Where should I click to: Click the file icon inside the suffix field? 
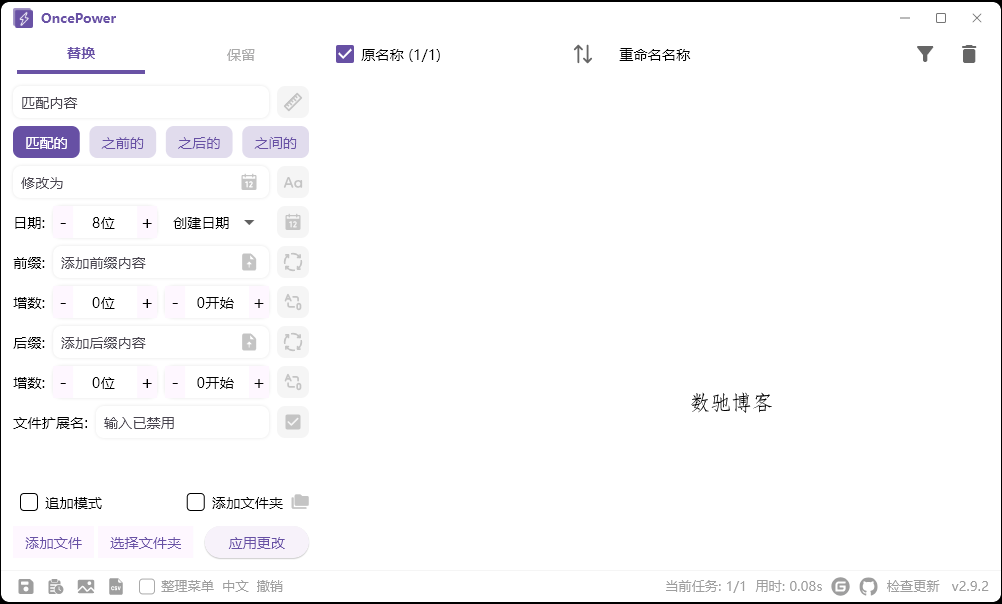[x=249, y=342]
